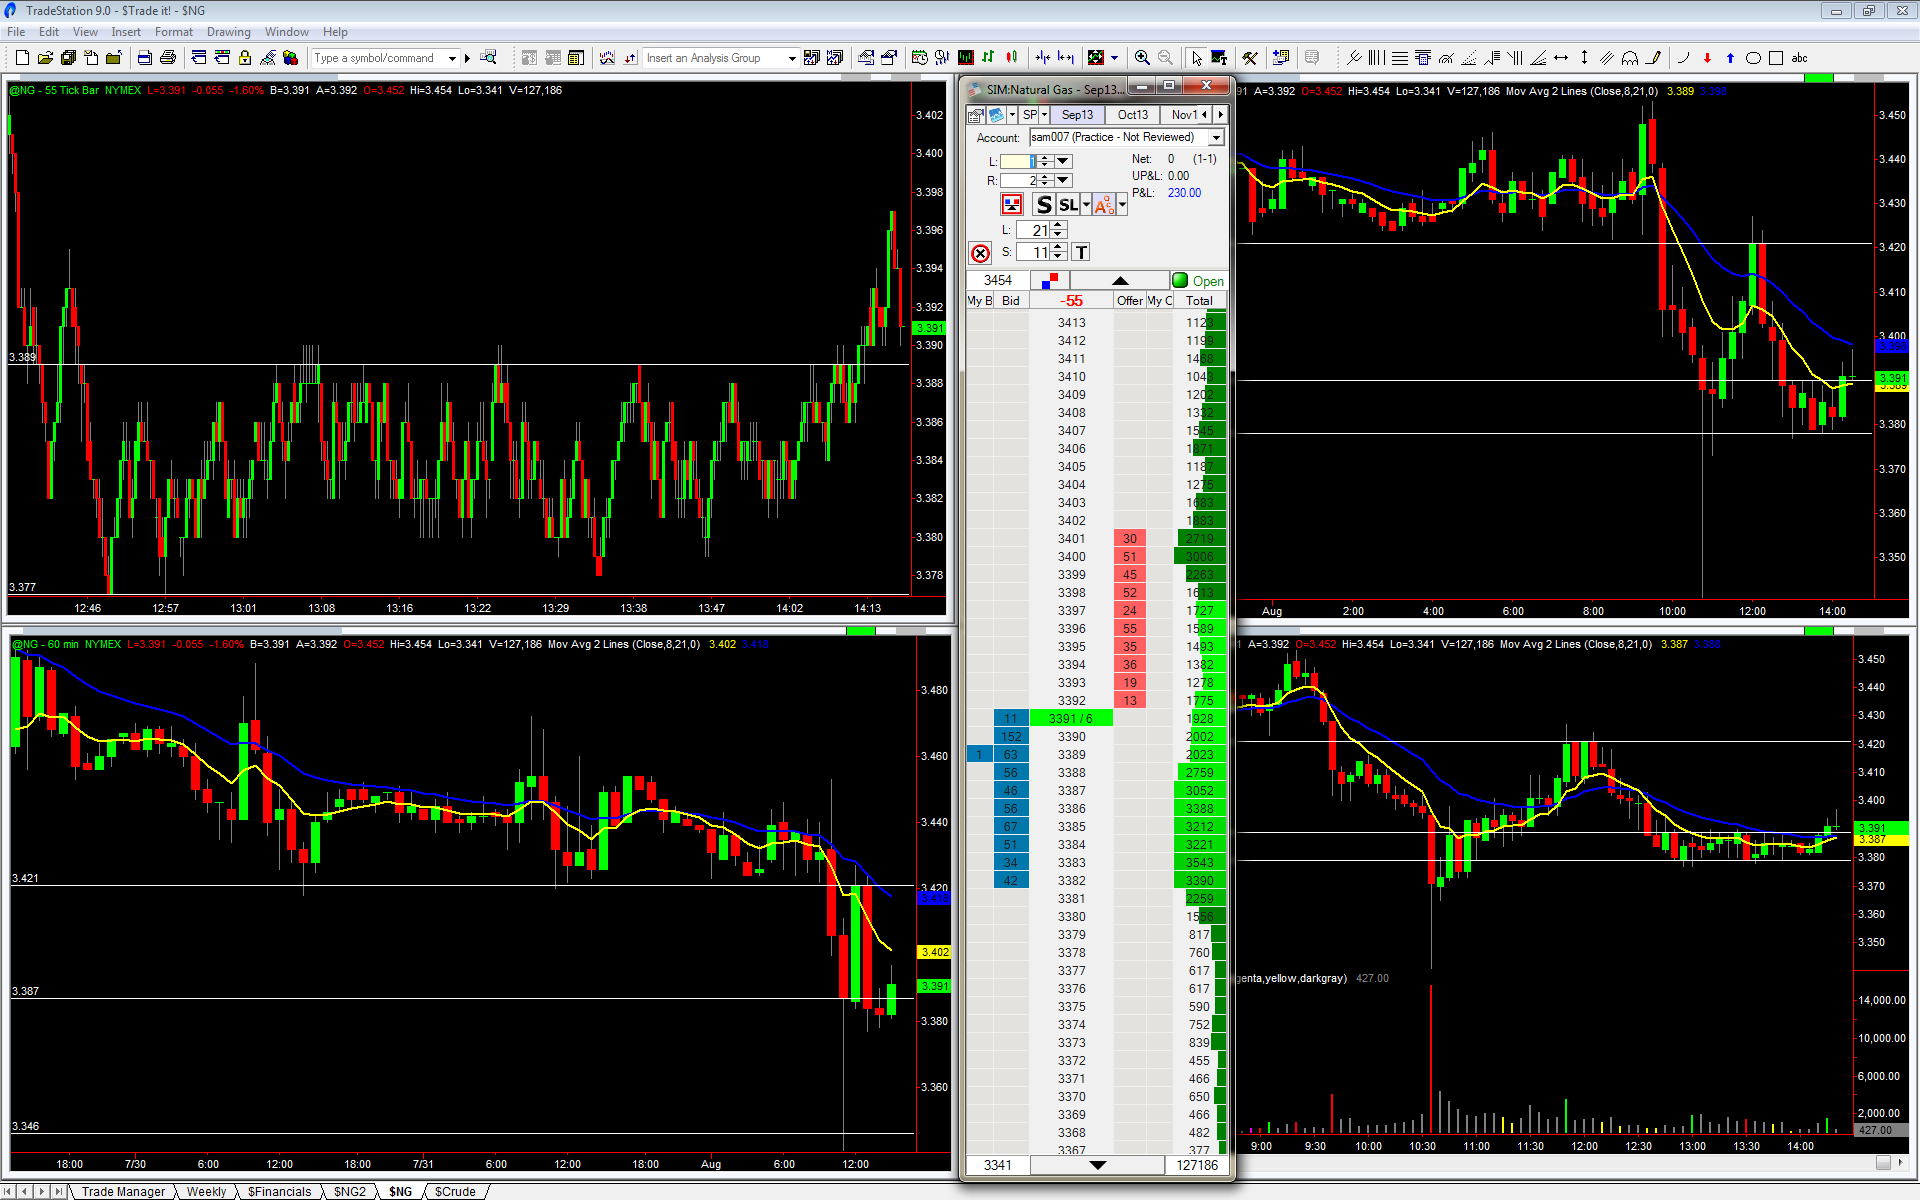Open the dropdown arrow next to orange A
This screenshot has height=1200, width=1920.
[1122, 205]
